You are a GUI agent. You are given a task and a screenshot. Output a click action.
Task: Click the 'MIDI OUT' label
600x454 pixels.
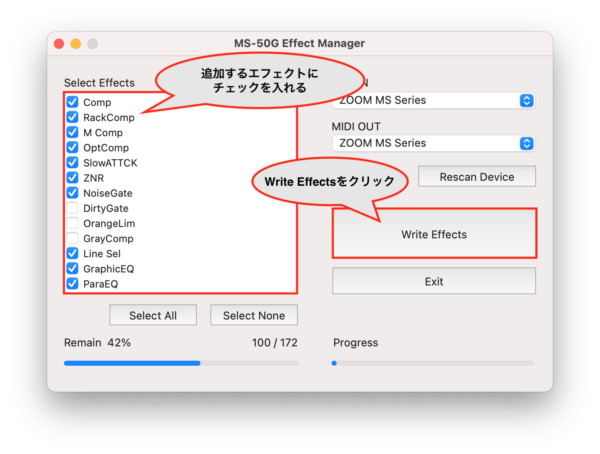click(356, 126)
